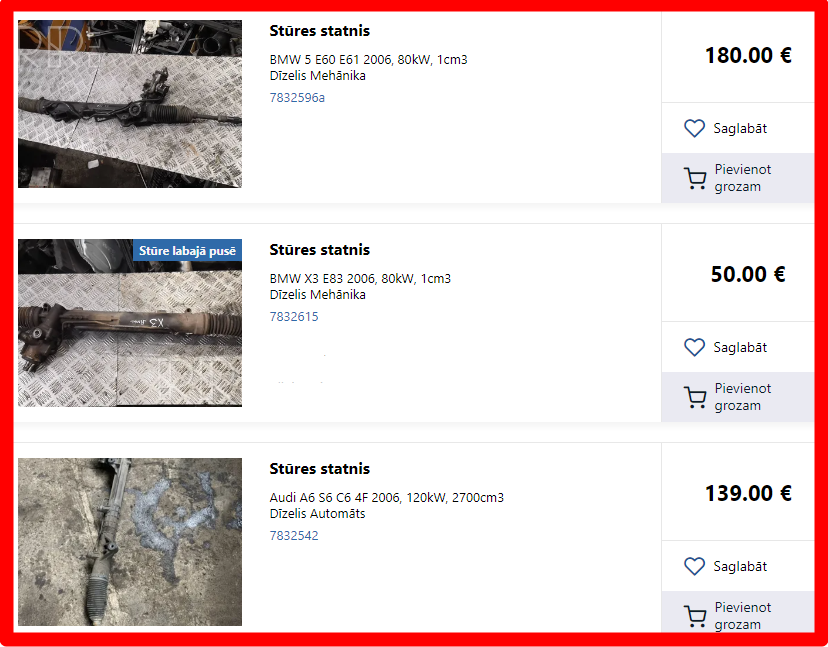Screen dimensions: 828x647
Task: Open BMW X3 steering rack photo
Action: tap(130, 323)
